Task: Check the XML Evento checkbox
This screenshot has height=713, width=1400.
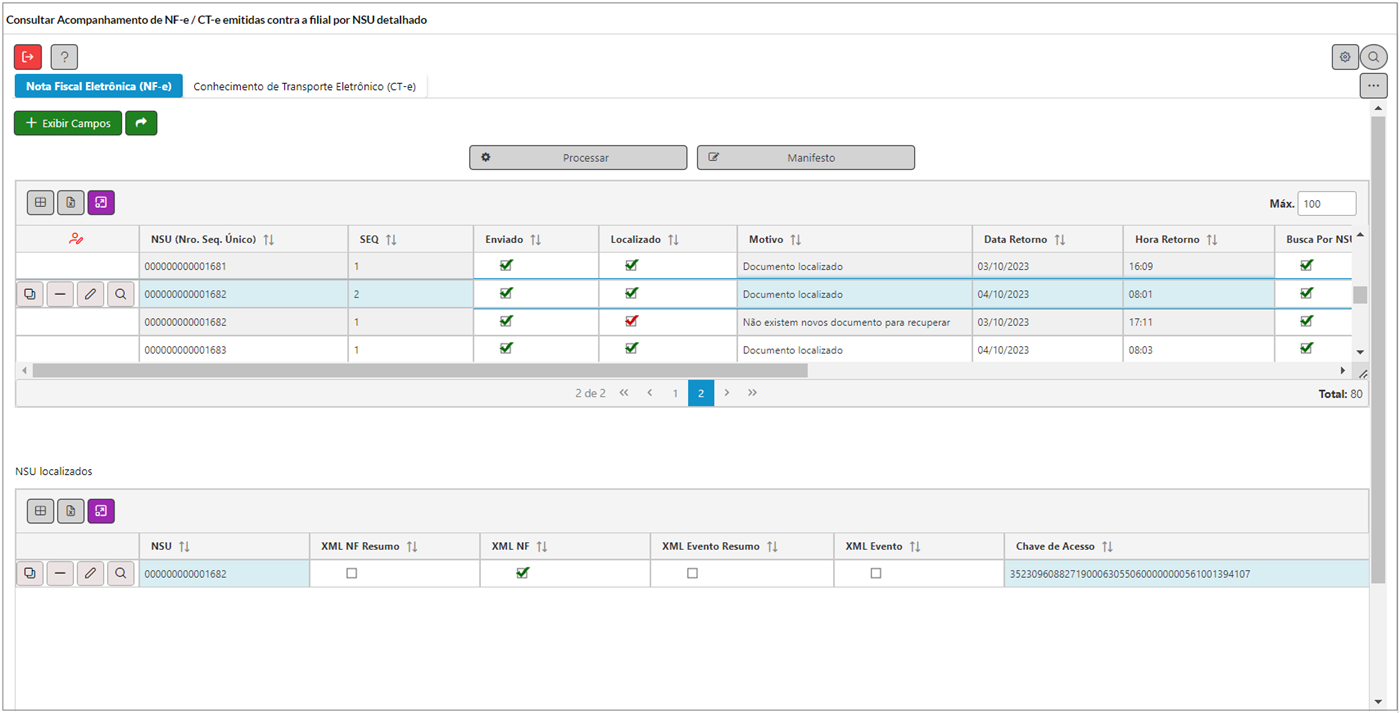Action: (876, 573)
